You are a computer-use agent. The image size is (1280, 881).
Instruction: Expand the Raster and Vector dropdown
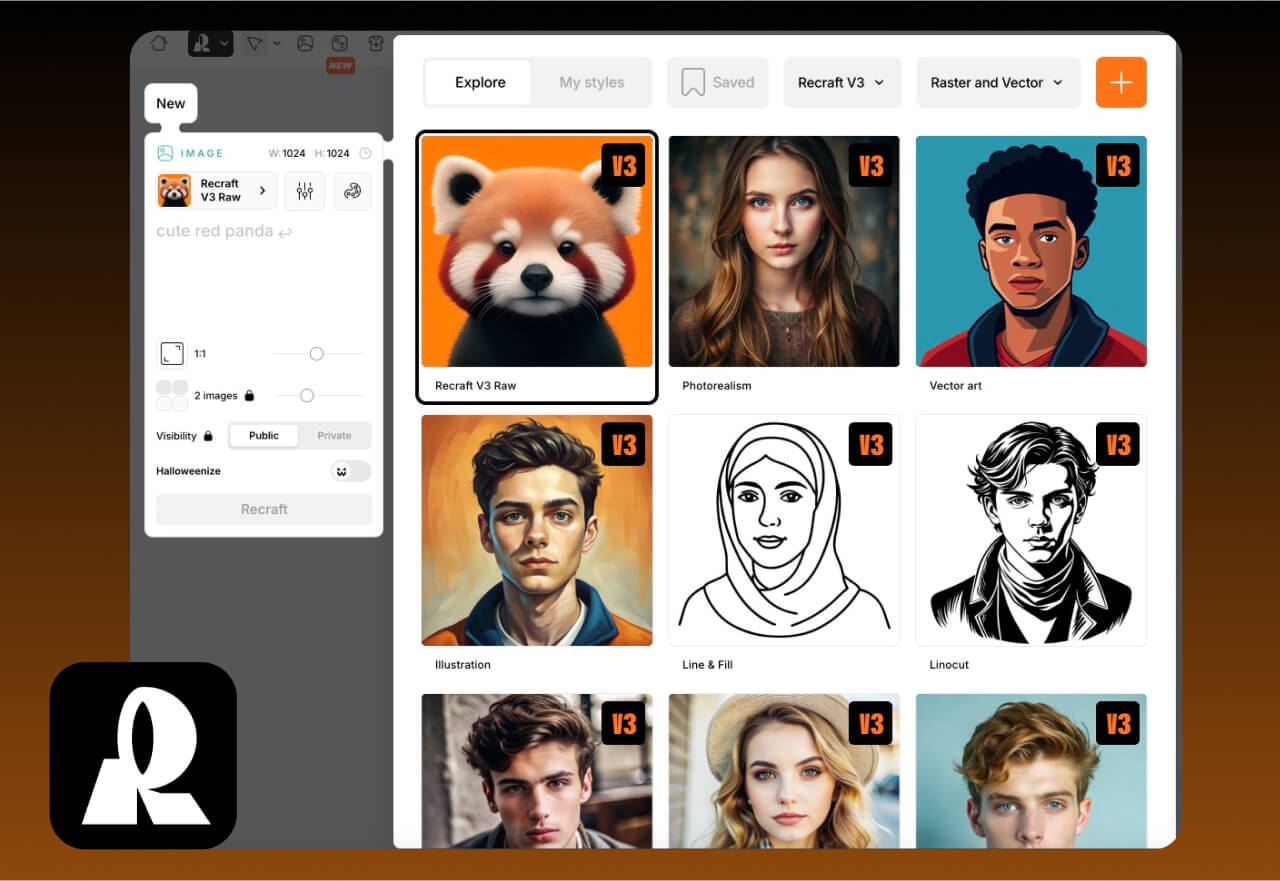point(997,82)
